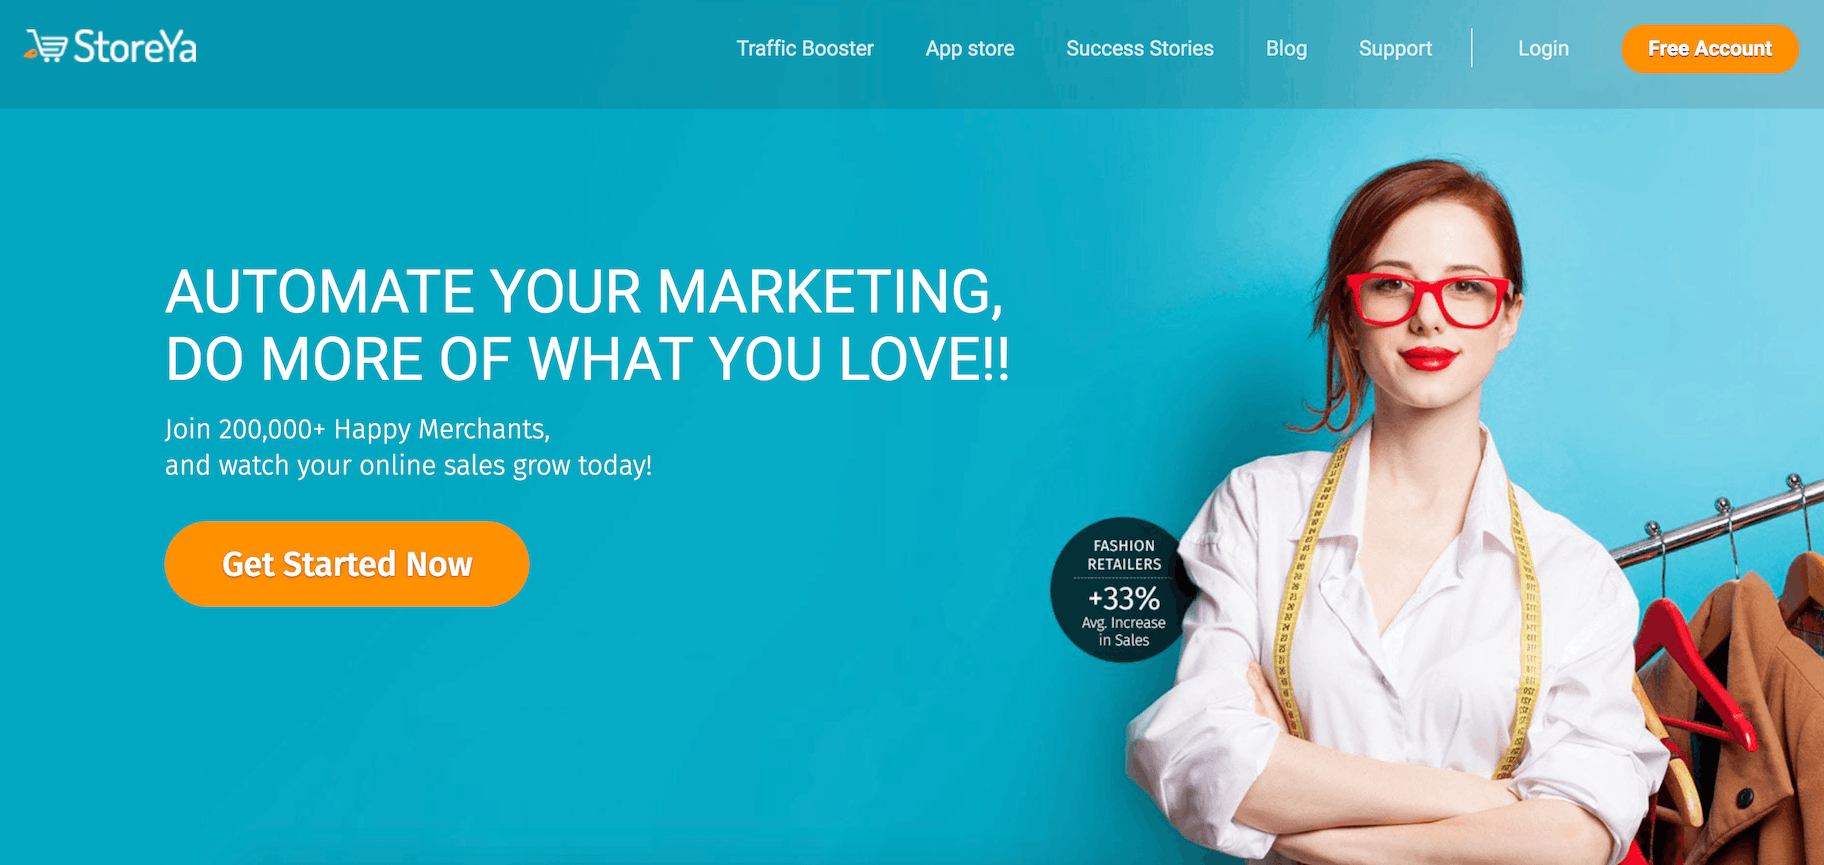Image resolution: width=1824 pixels, height=865 pixels.
Task: Click the Fashion Retailers +33% badge
Action: pos(1123,590)
